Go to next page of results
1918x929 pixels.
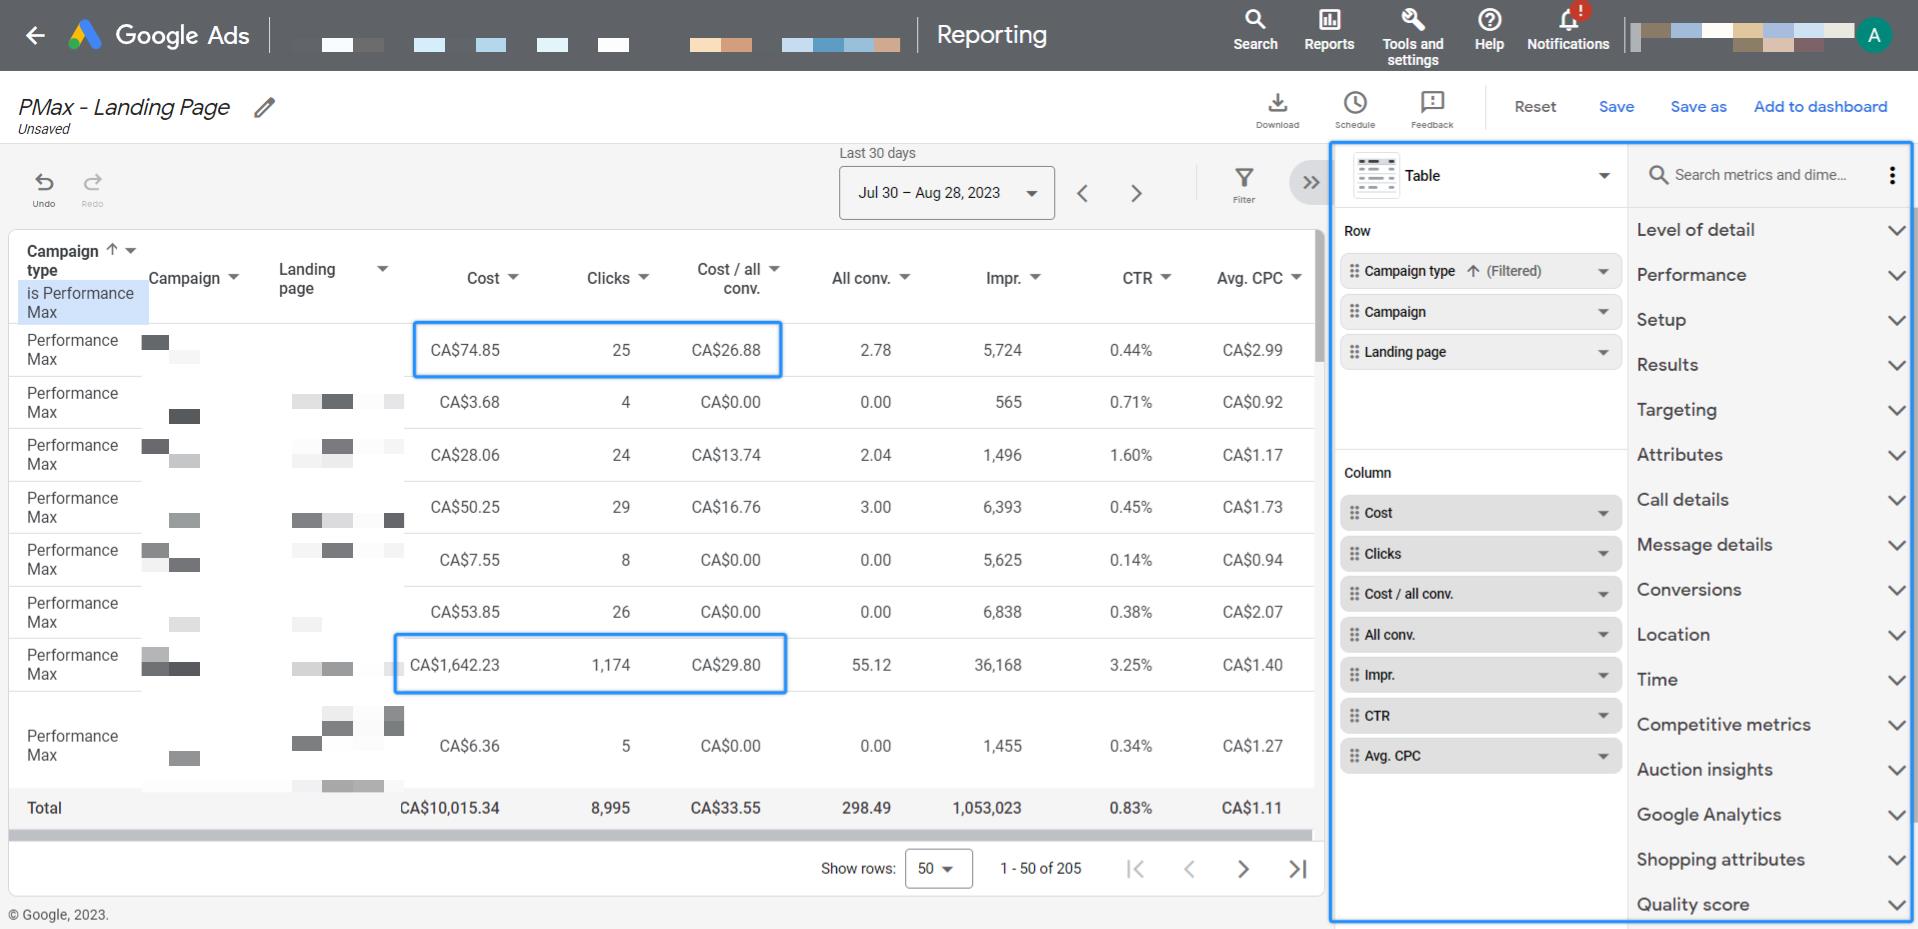1243,869
